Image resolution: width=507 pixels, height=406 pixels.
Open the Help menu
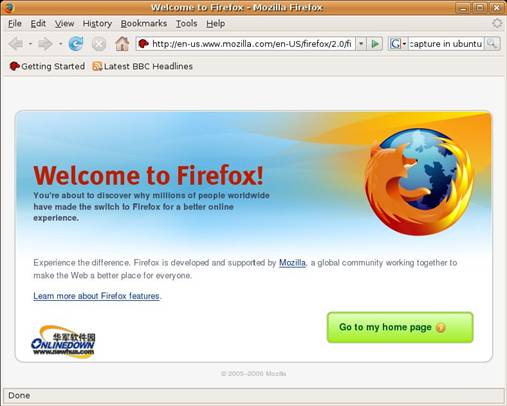pos(215,24)
